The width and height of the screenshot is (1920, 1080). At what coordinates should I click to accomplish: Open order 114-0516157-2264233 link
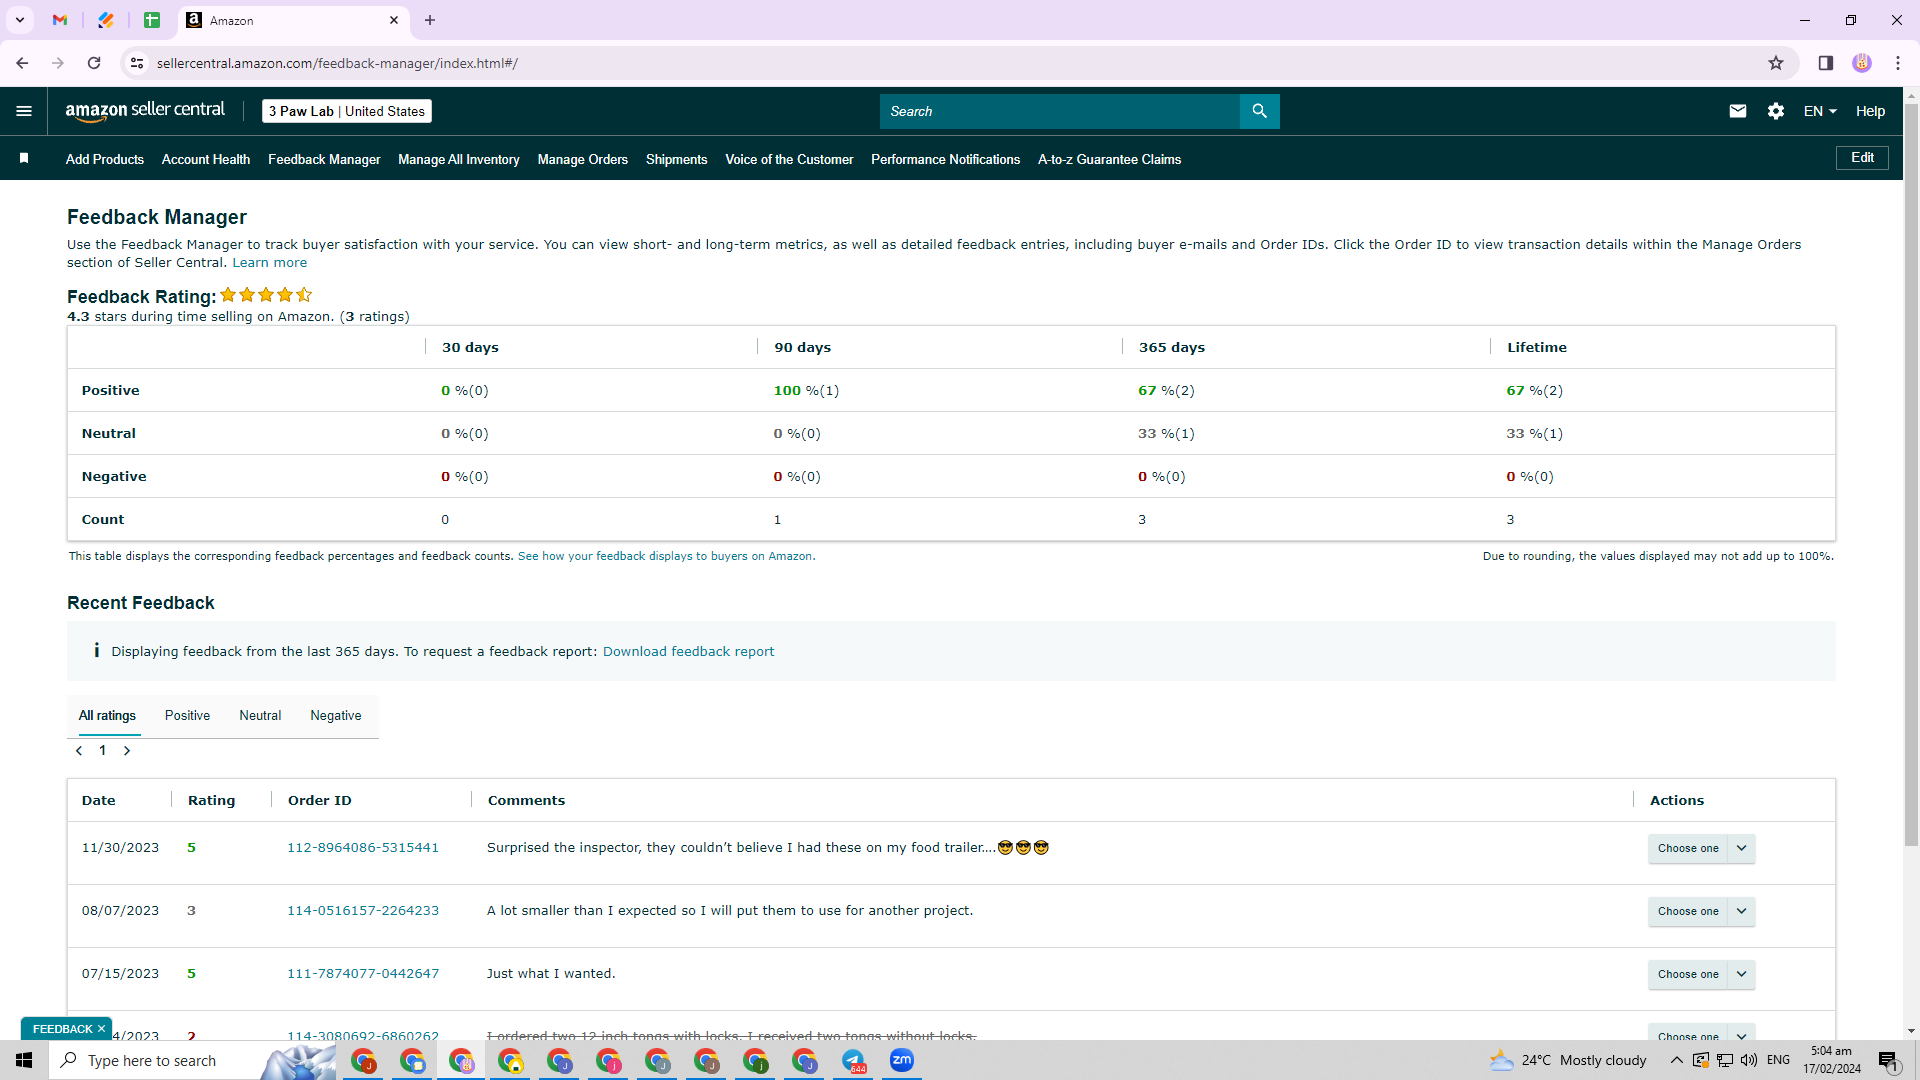tap(363, 911)
